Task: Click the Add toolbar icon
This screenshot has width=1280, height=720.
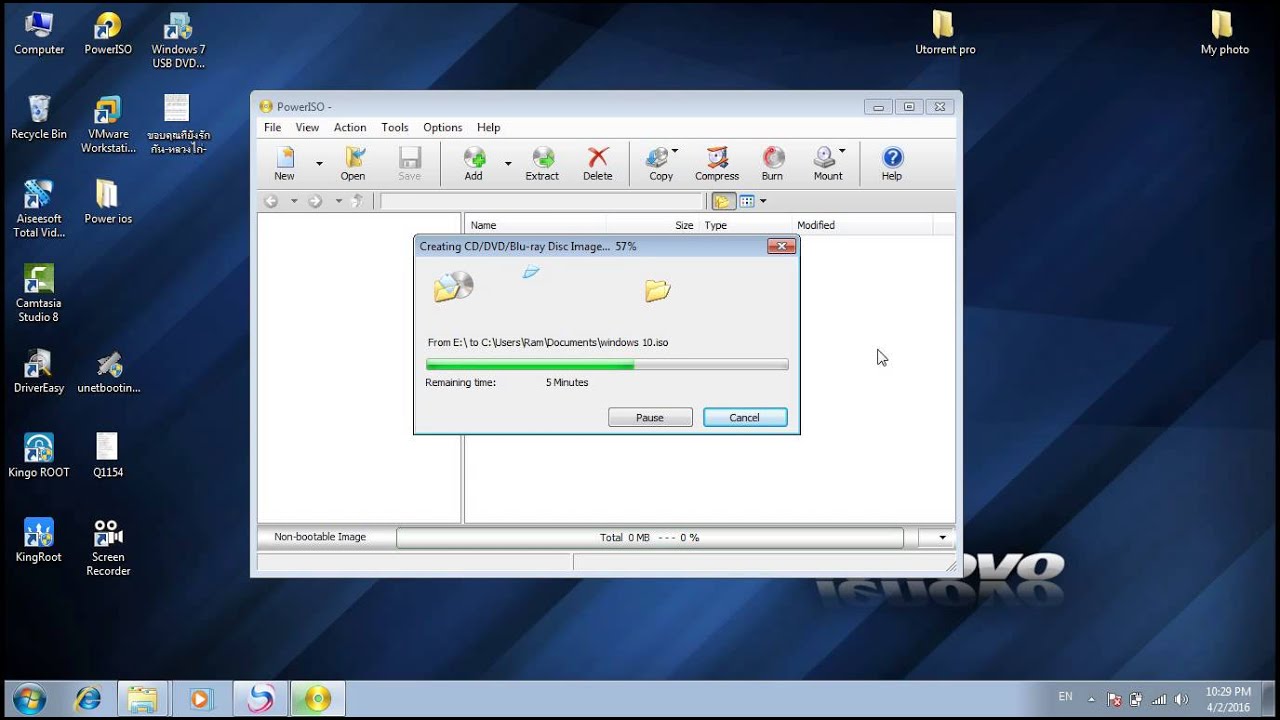Action: coord(474,163)
